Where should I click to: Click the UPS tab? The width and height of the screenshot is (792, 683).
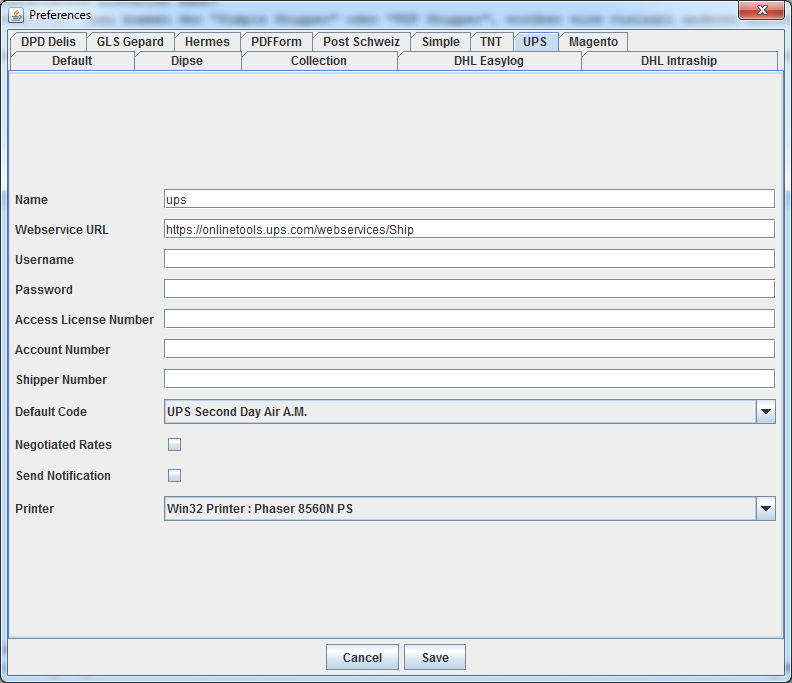point(535,41)
